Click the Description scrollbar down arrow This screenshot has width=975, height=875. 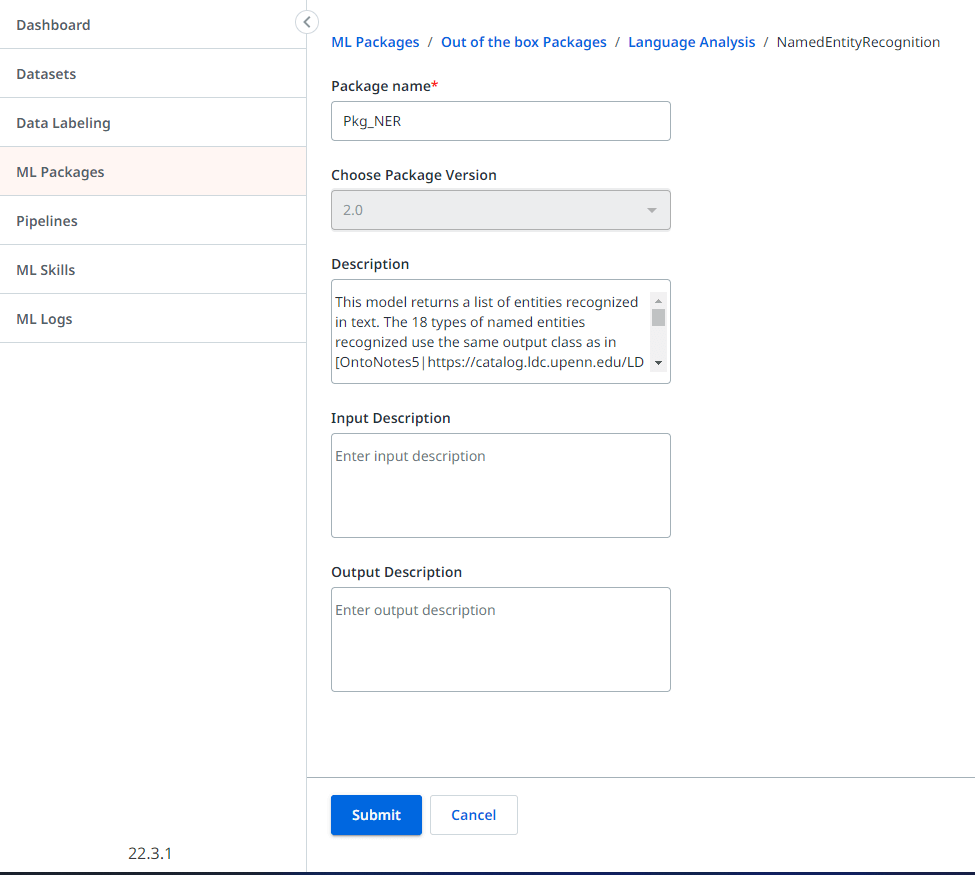658,363
